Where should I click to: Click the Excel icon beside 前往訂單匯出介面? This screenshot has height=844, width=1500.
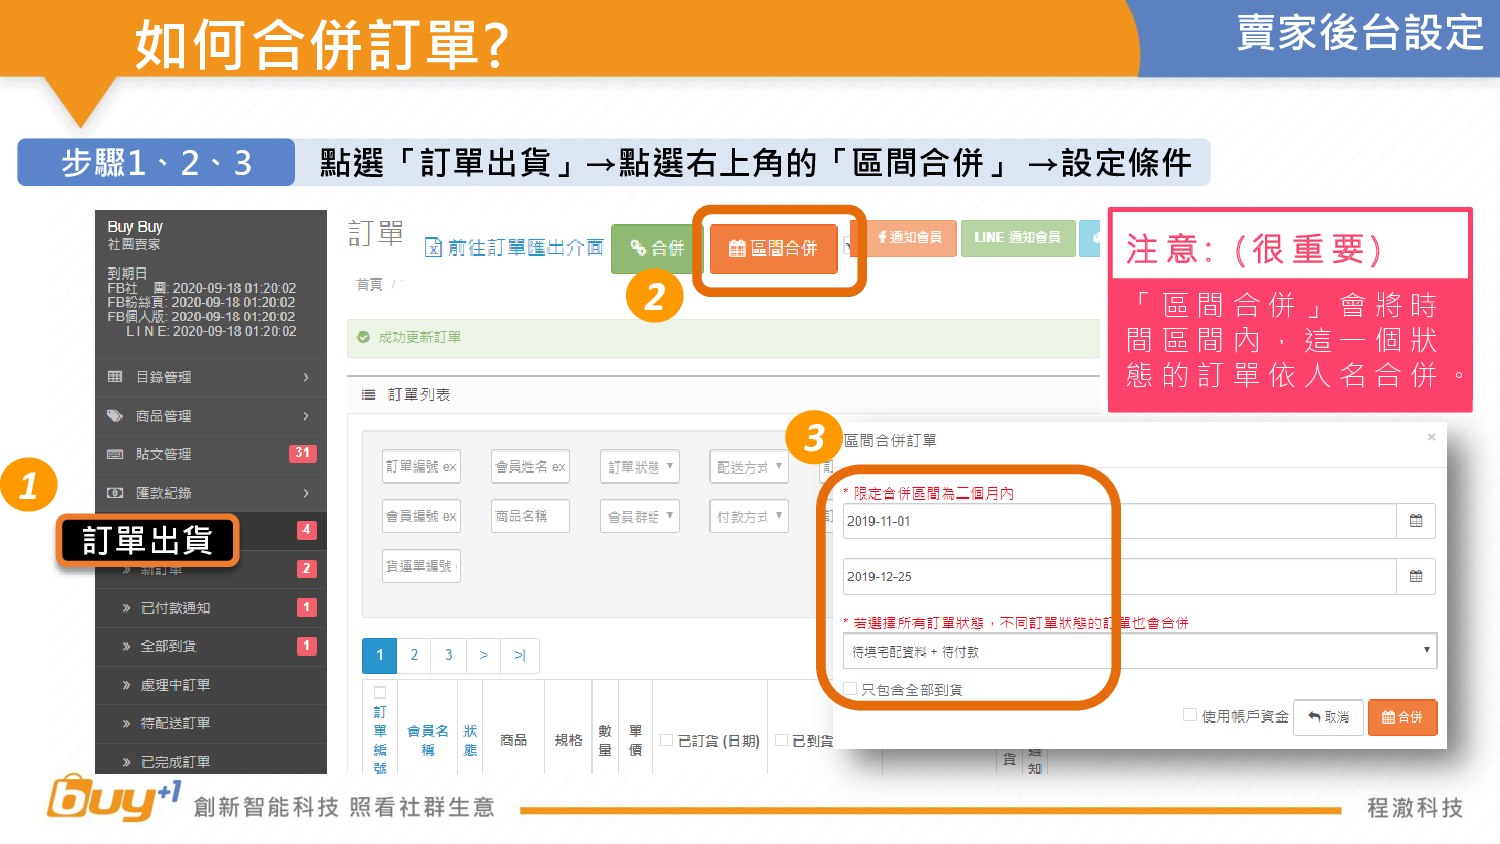433,247
